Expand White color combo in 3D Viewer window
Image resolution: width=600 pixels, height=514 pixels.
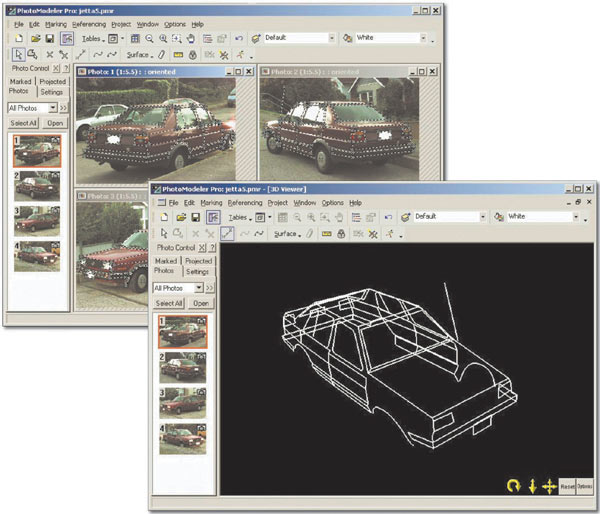576,217
